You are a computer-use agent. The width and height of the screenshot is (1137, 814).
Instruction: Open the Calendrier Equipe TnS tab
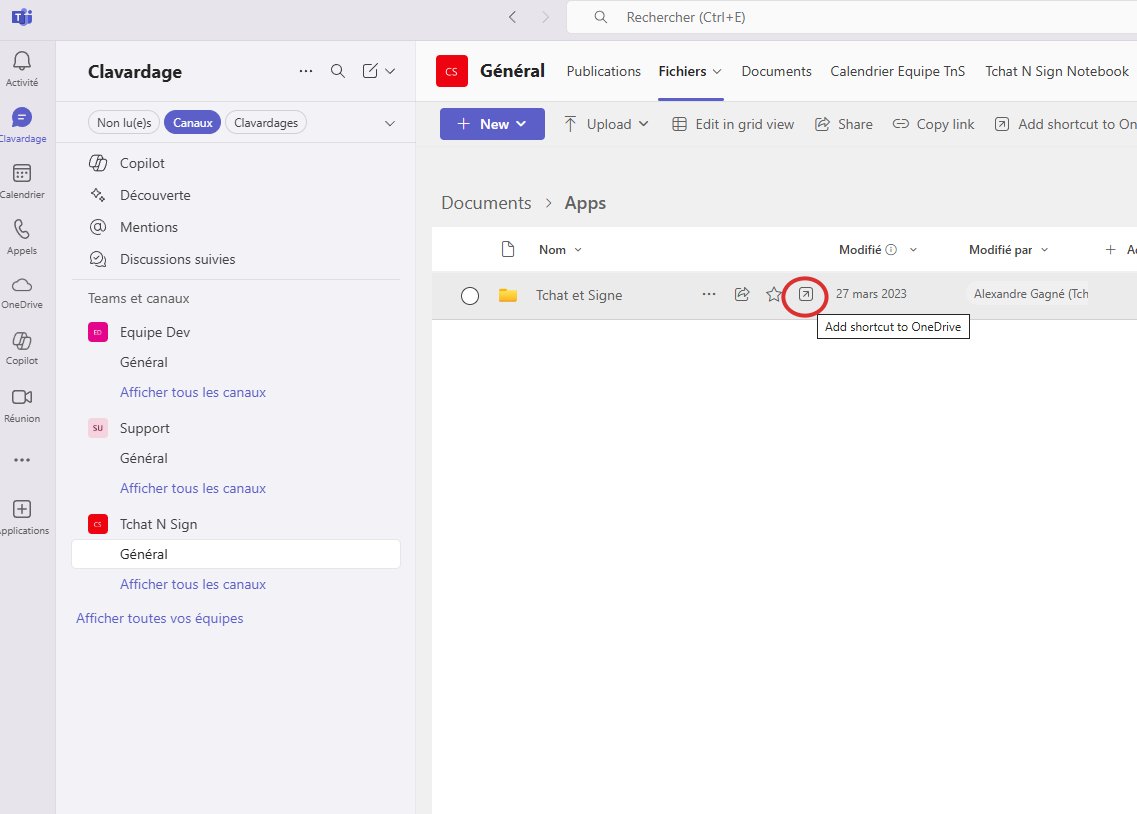(898, 71)
